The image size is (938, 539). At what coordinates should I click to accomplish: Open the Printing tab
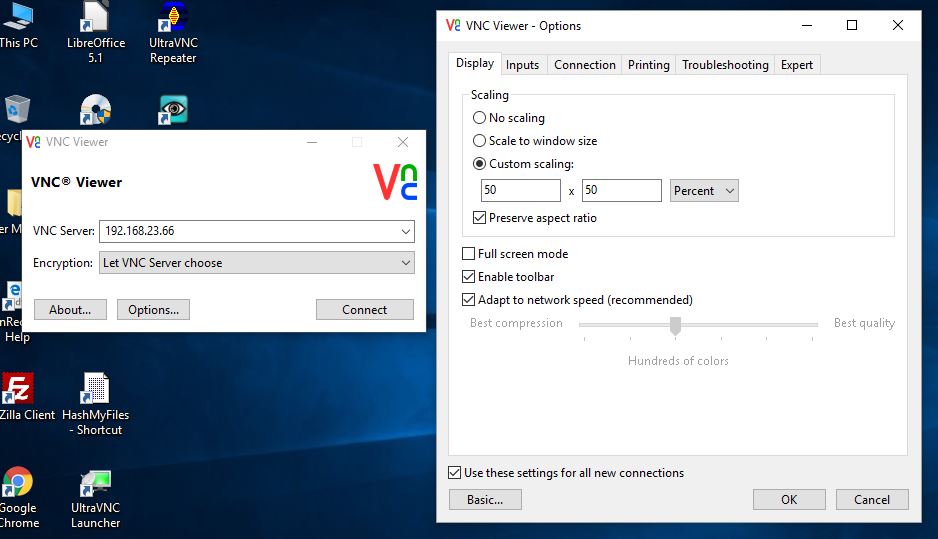[648, 65]
